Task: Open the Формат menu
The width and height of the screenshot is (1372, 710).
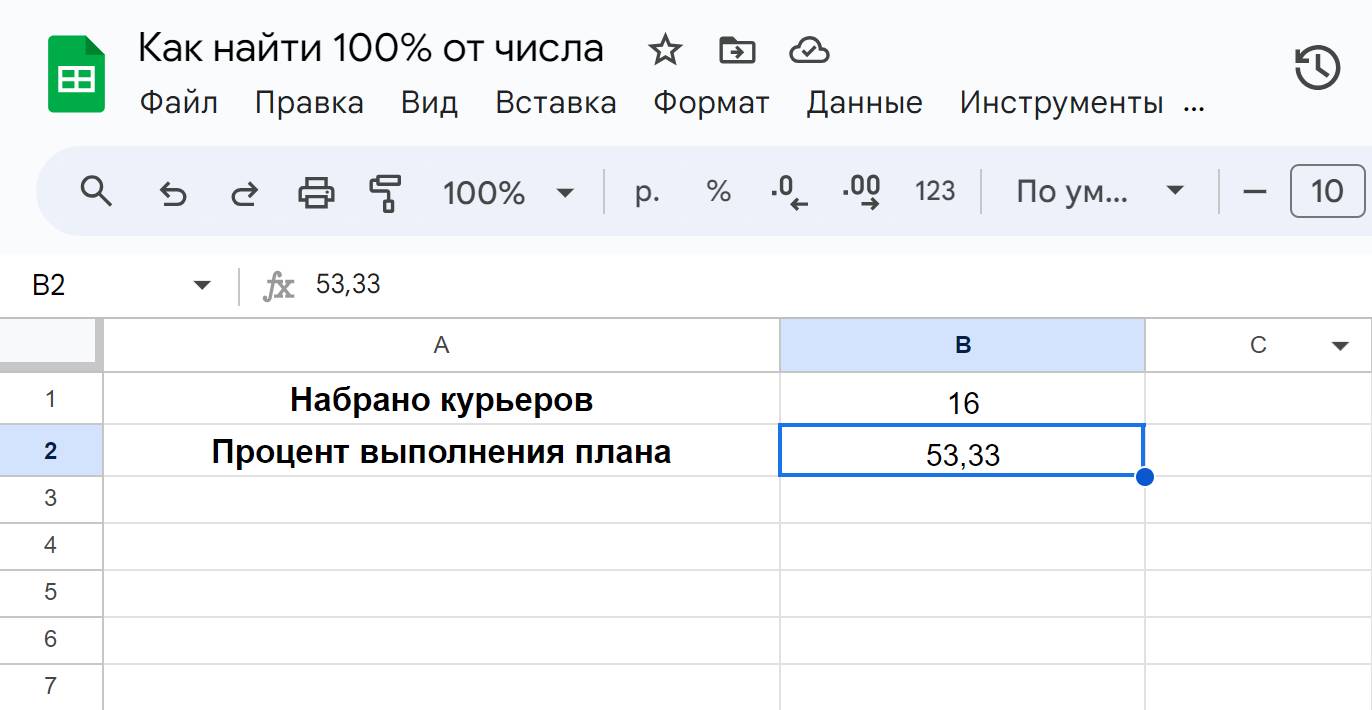Action: [x=711, y=103]
